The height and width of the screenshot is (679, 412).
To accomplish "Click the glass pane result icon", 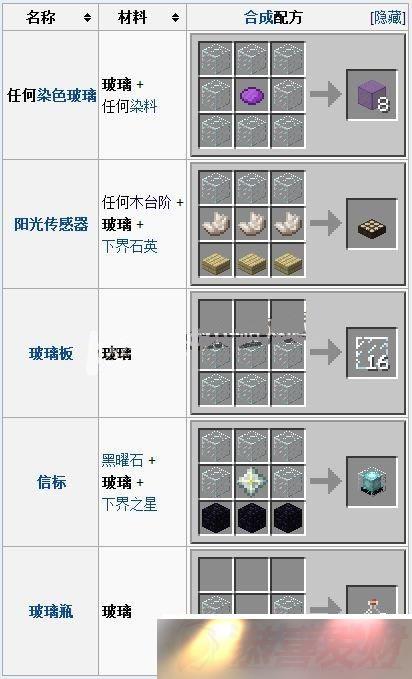I will (372, 353).
